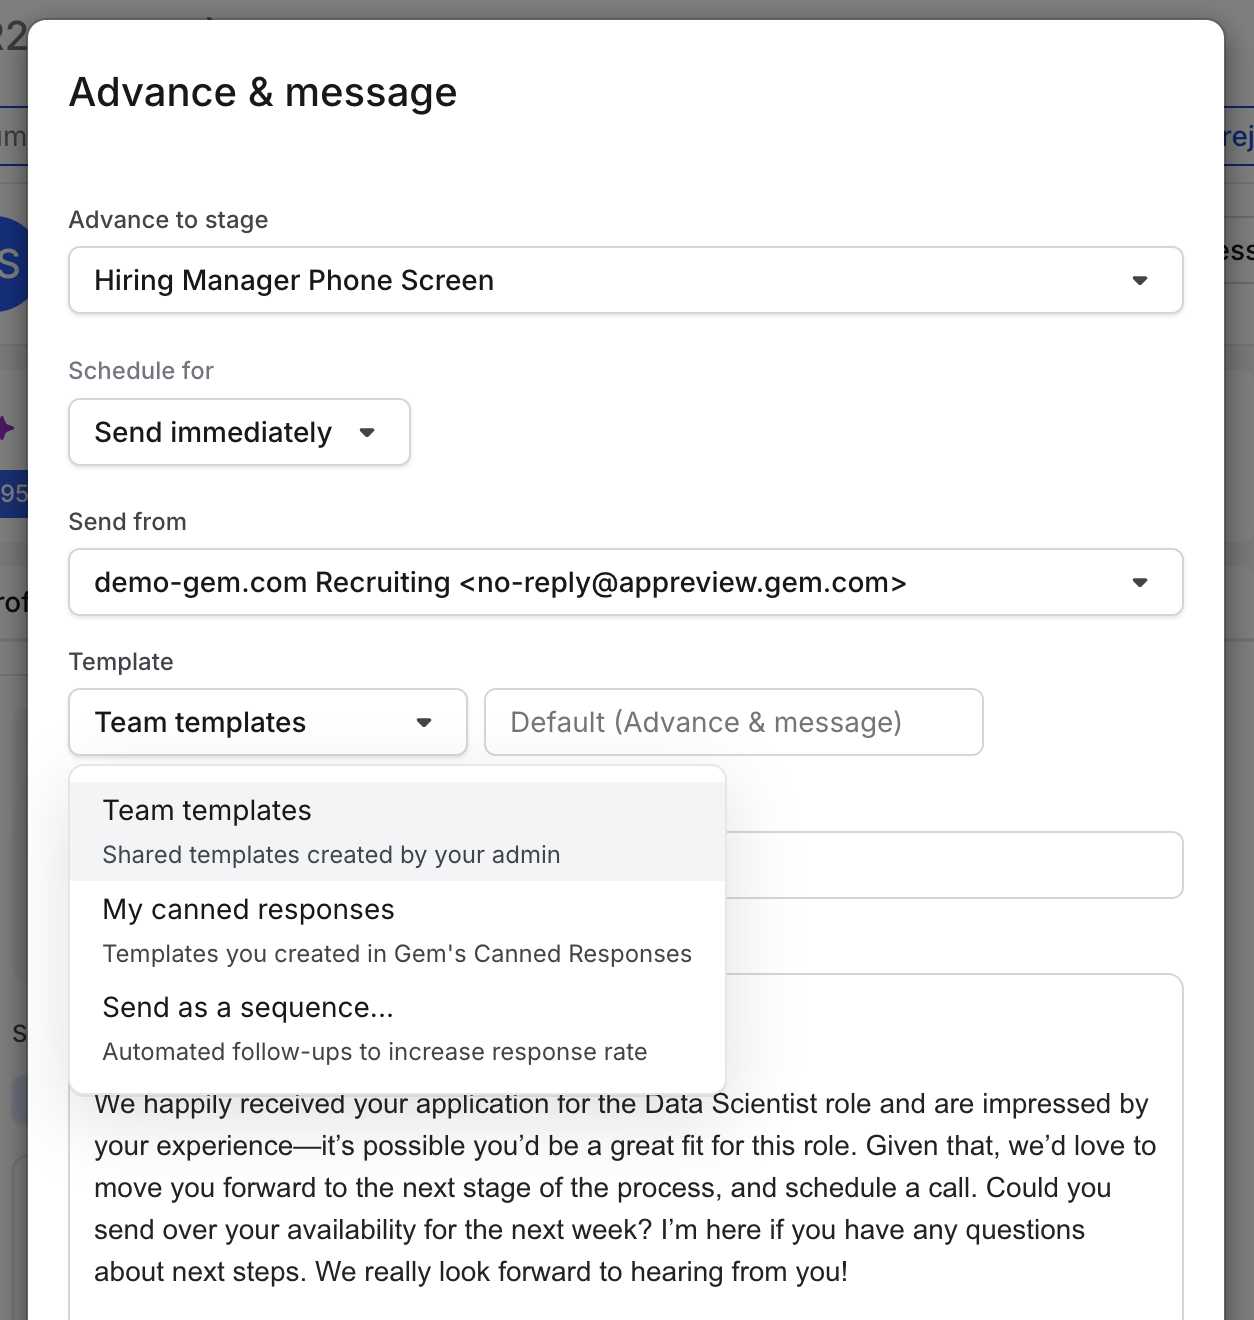
Task: Open the Send immediately schedule dropdown
Action: [x=239, y=432]
